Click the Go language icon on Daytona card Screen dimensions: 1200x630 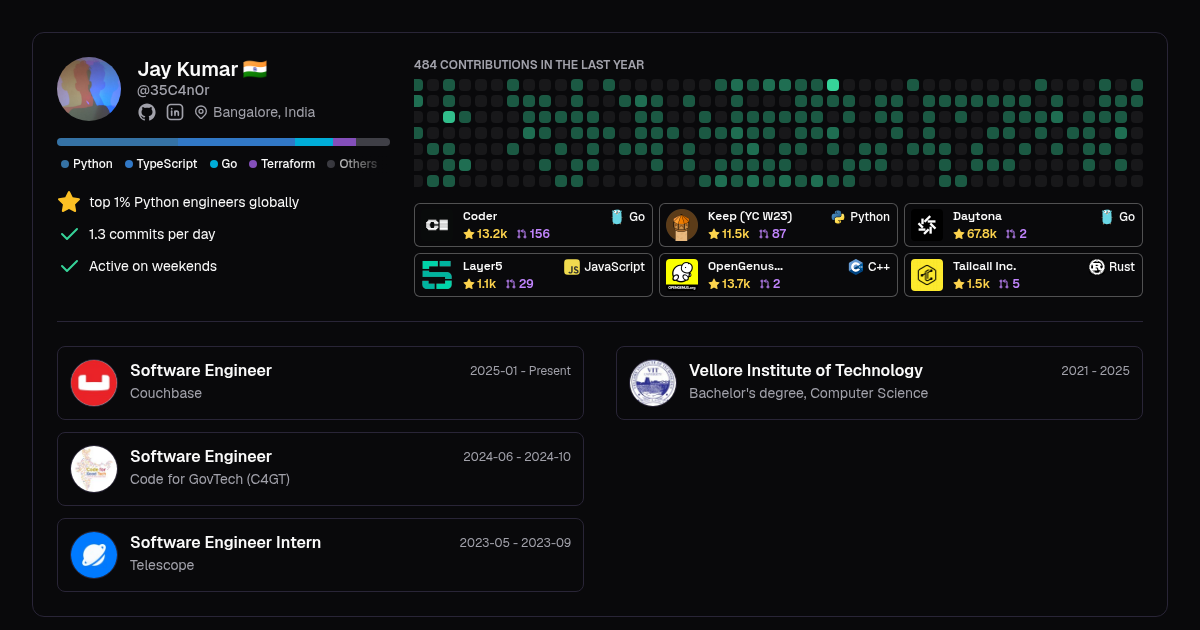click(x=1107, y=216)
